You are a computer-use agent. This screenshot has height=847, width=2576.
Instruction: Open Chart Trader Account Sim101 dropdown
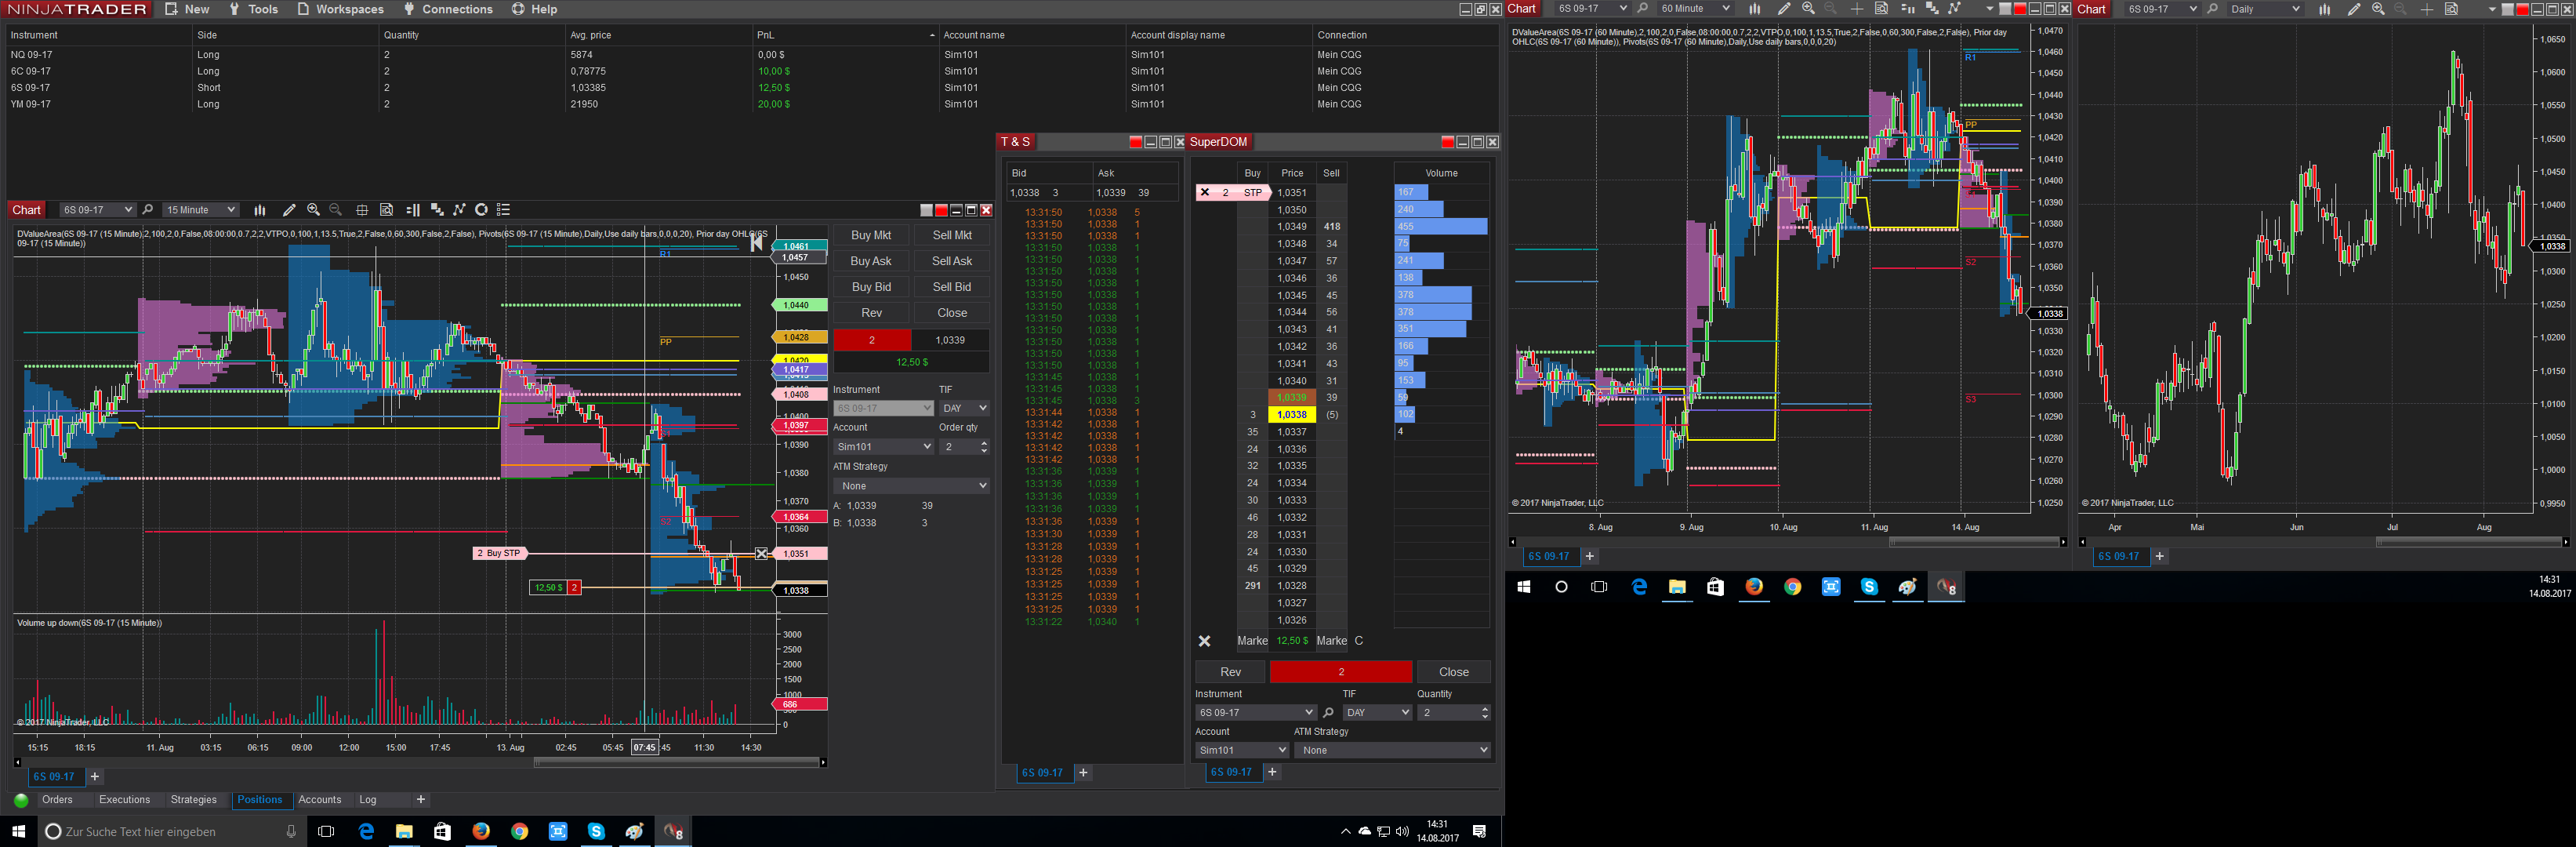(x=883, y=447)
